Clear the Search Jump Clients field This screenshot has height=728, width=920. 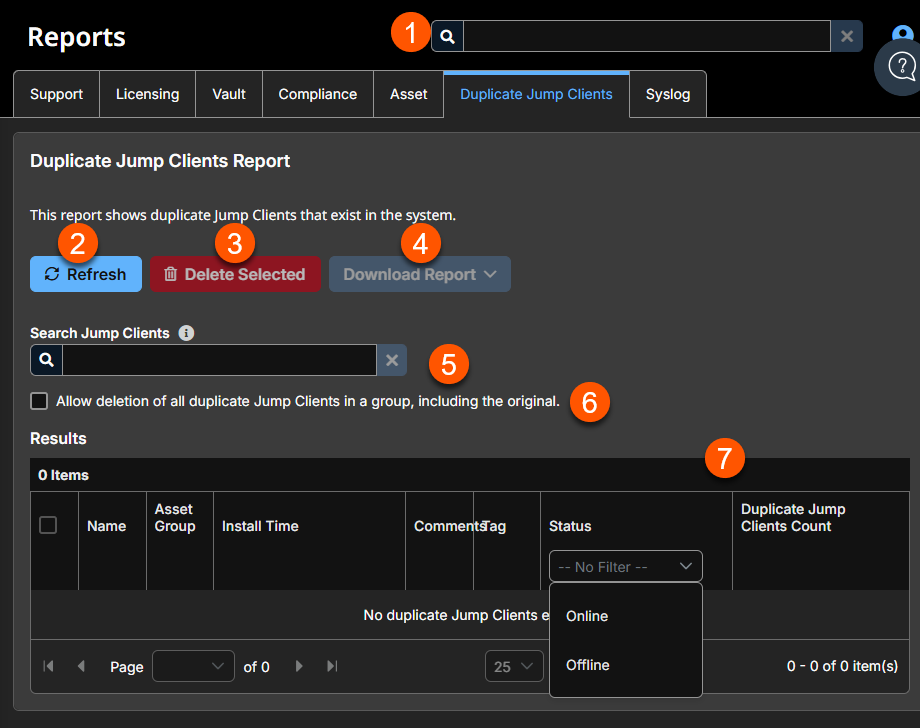click(392, 360)
